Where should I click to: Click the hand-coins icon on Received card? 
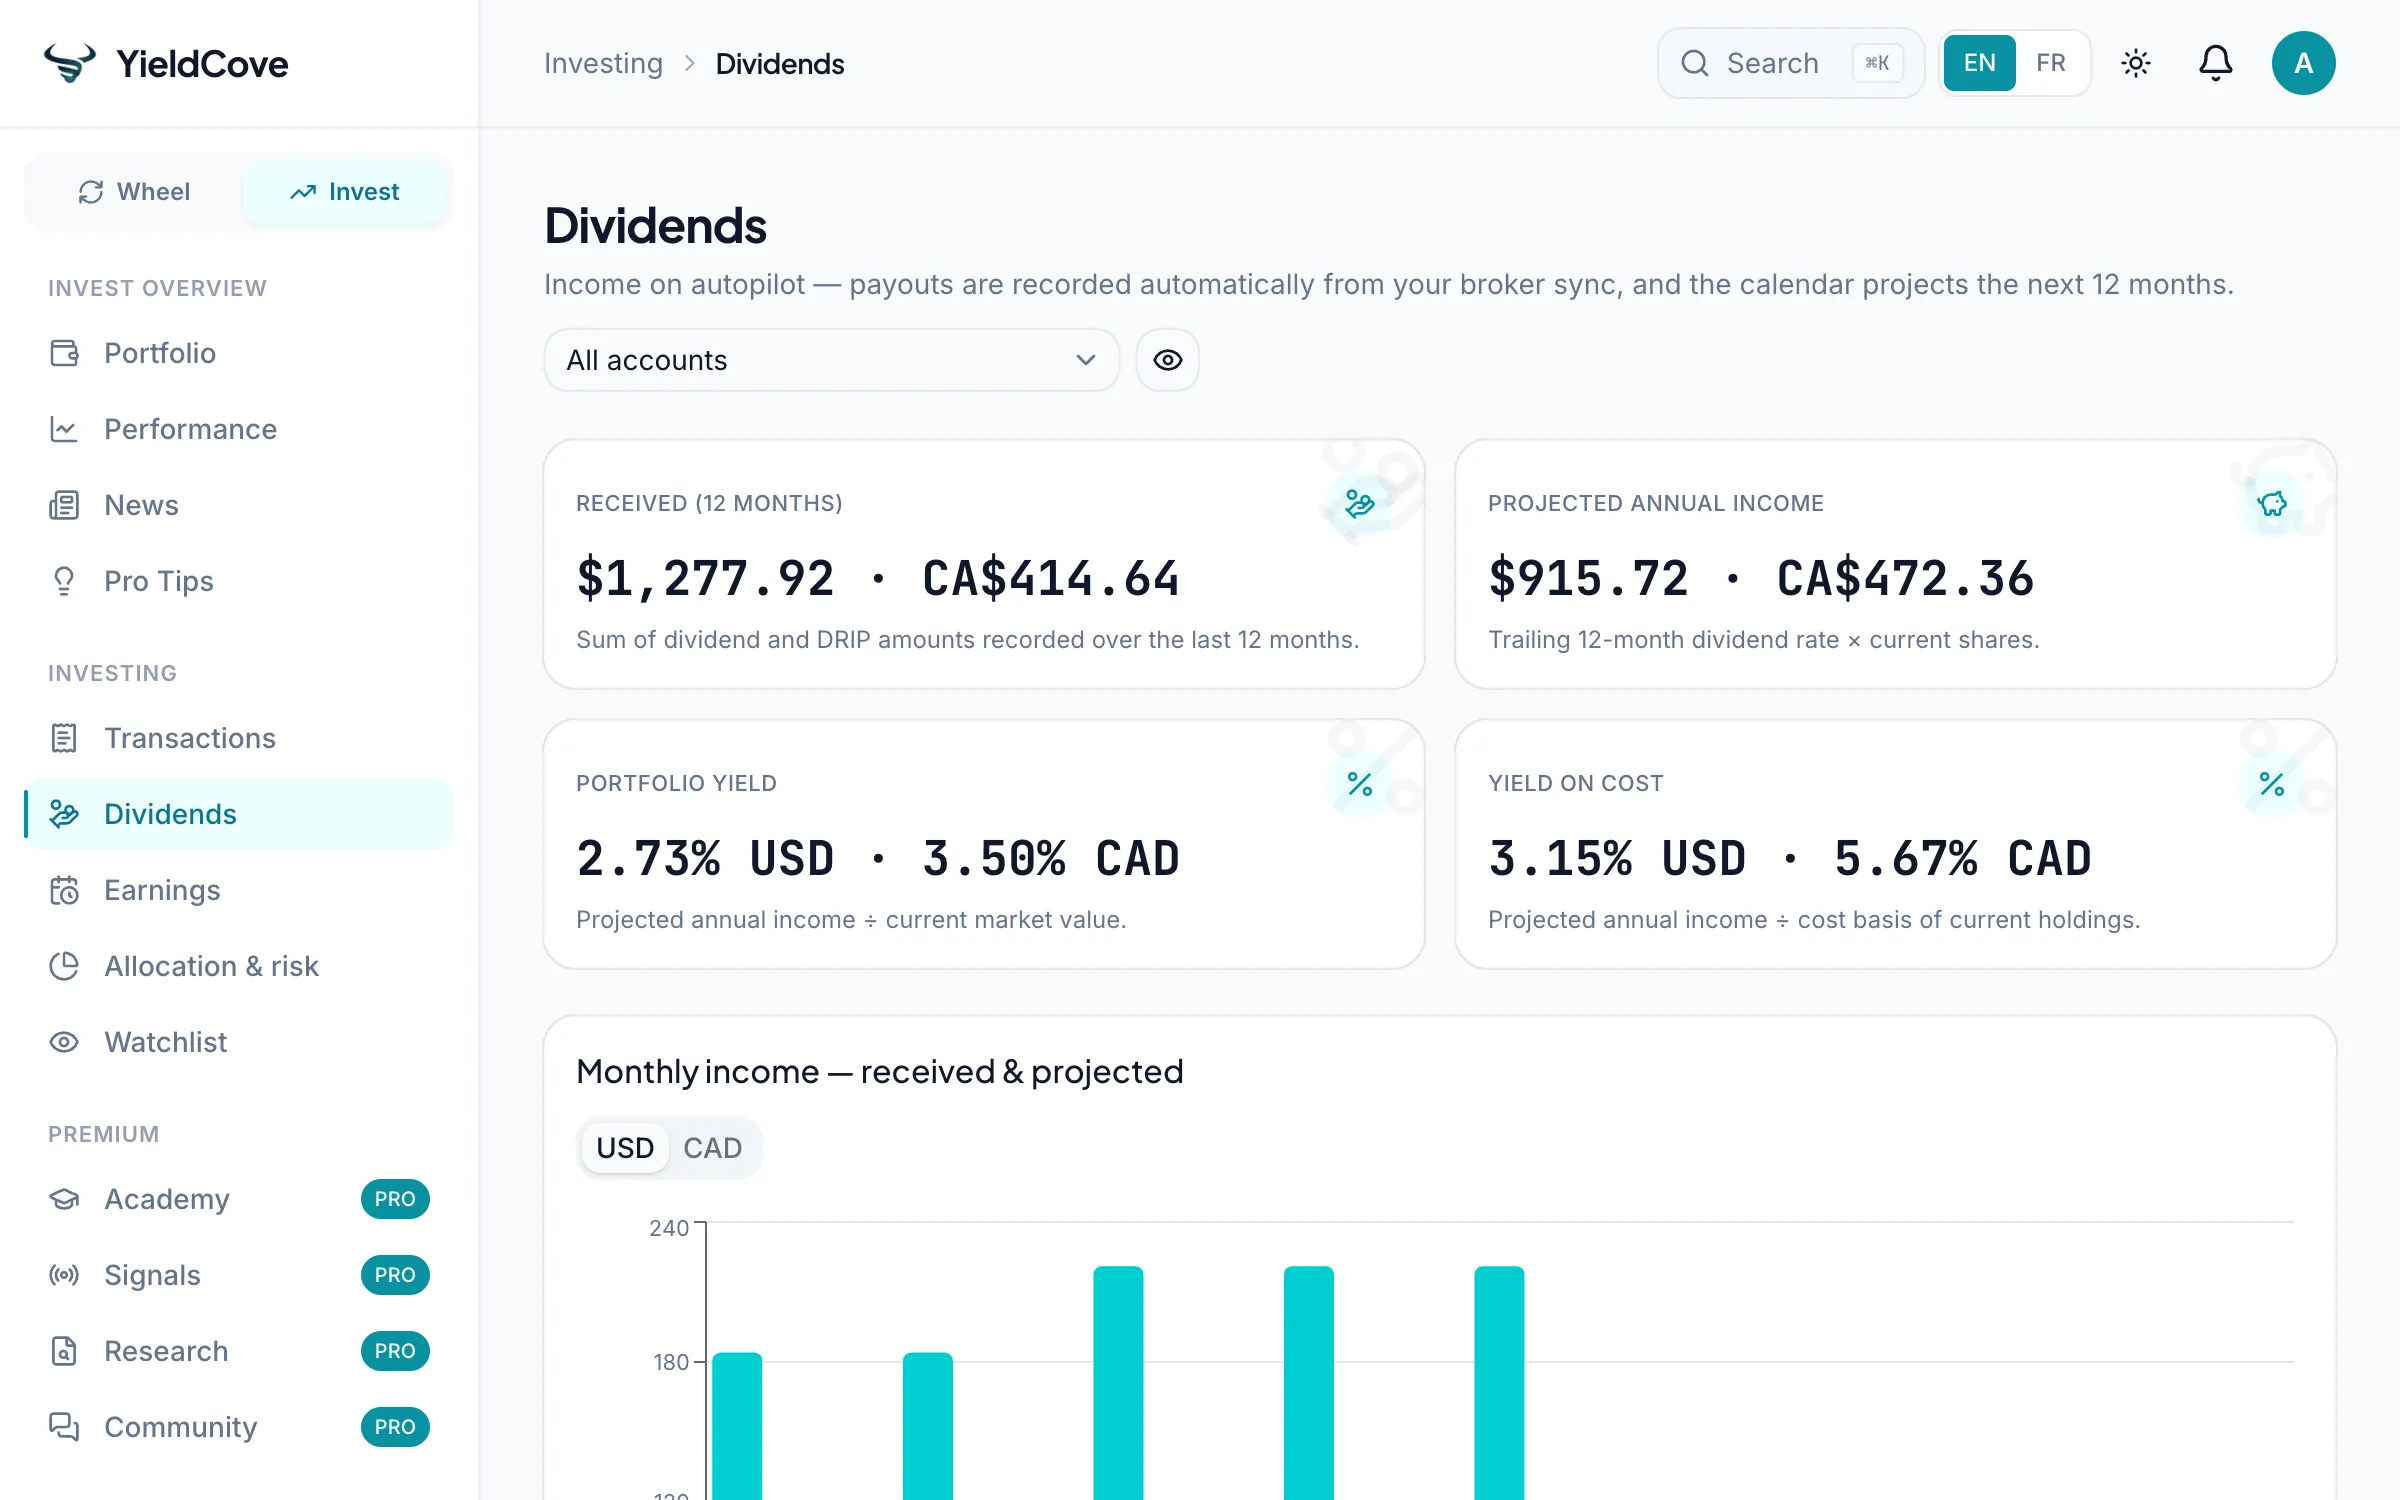pyautogui.click(x=1360, y=503)
